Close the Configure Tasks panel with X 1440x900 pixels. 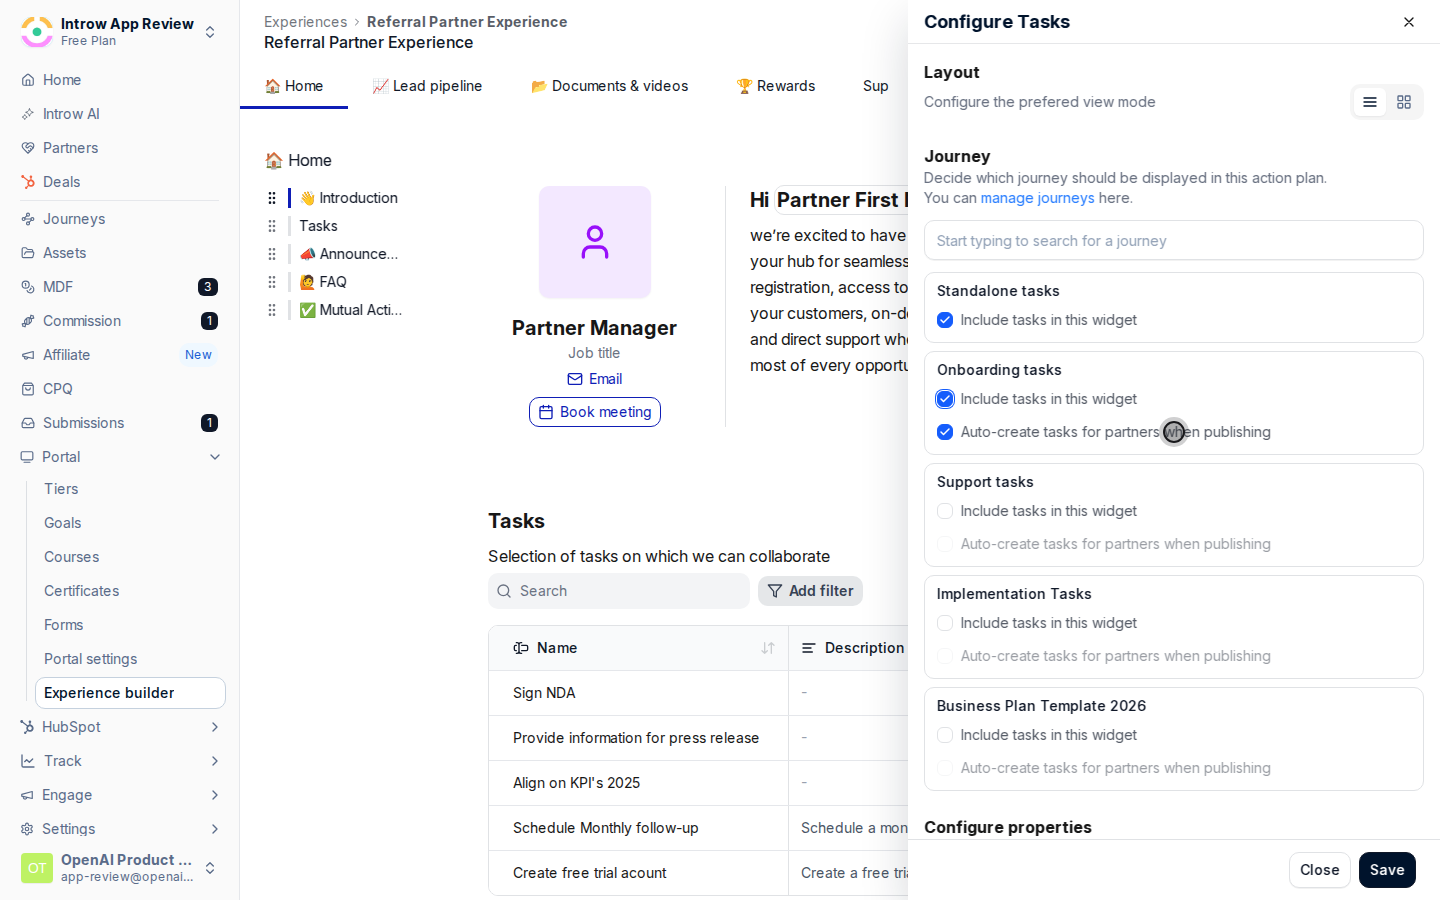pos(1409,22)
